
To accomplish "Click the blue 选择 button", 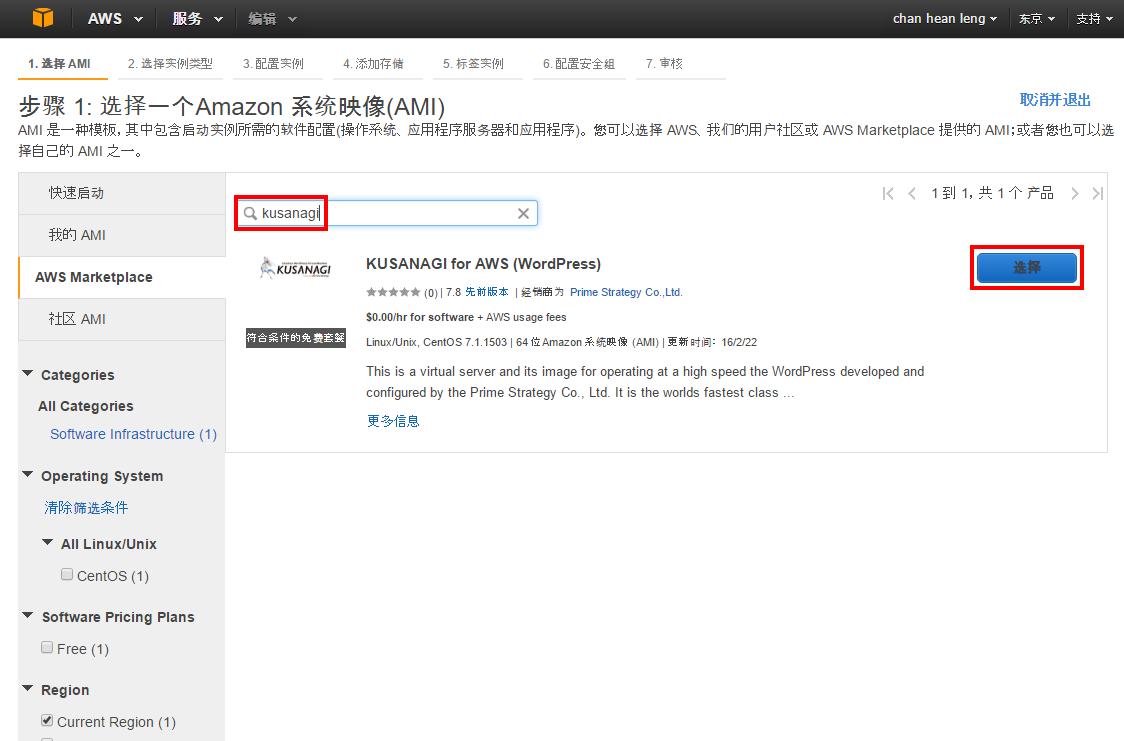I will (1027, 267).
